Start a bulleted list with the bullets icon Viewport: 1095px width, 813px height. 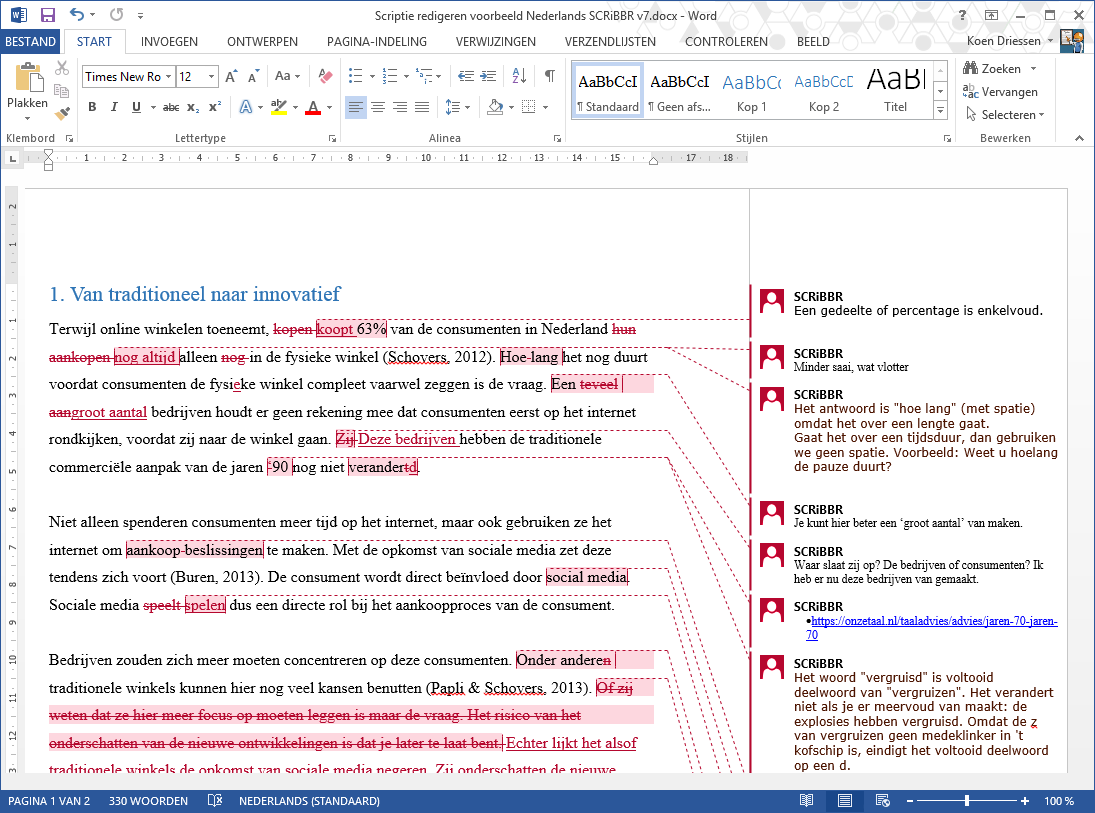[x=355, y=76]
